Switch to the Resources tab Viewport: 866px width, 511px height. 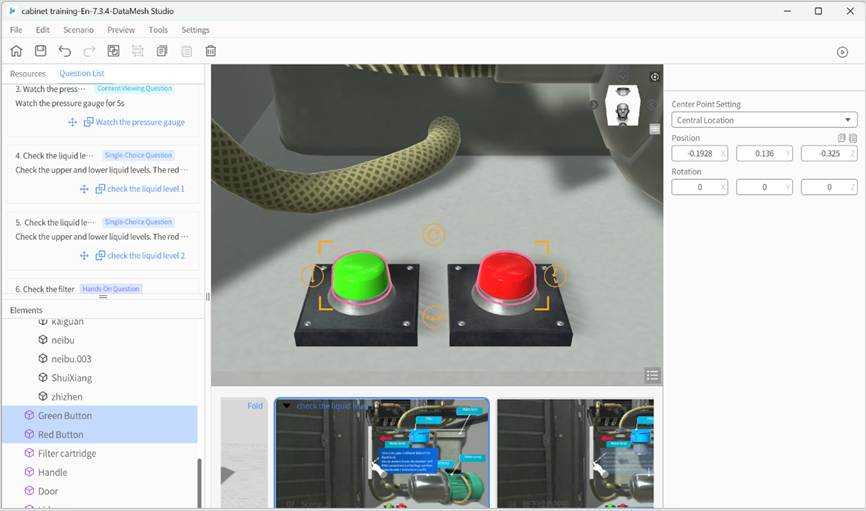tap(28, 74)
